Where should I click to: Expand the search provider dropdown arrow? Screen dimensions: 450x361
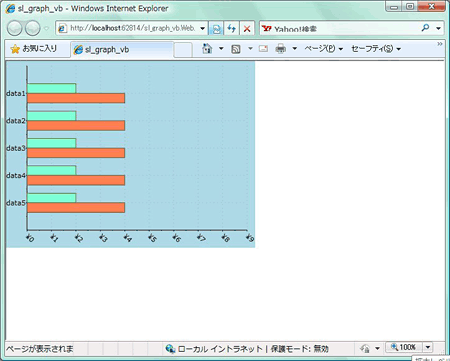438,28
